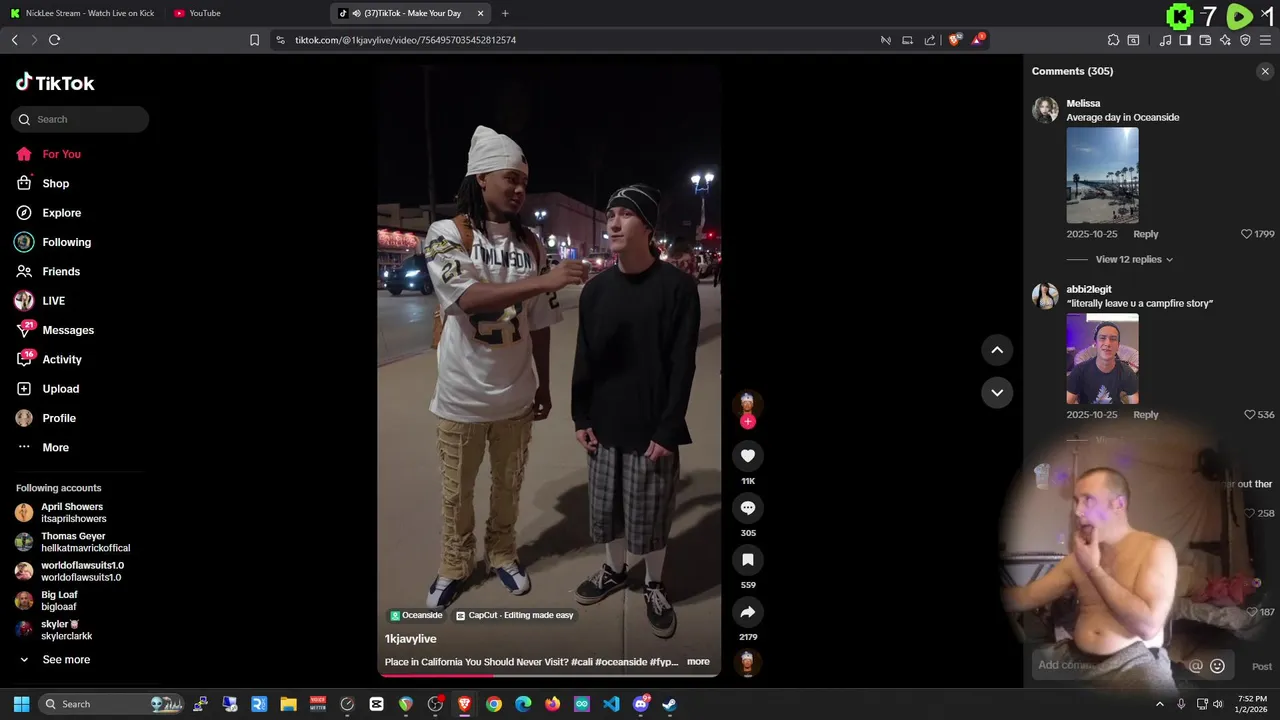Image resolution: width=1280 pixels, height=720 pixels.
Task: Go back in browser history
Action: (14, 40)
